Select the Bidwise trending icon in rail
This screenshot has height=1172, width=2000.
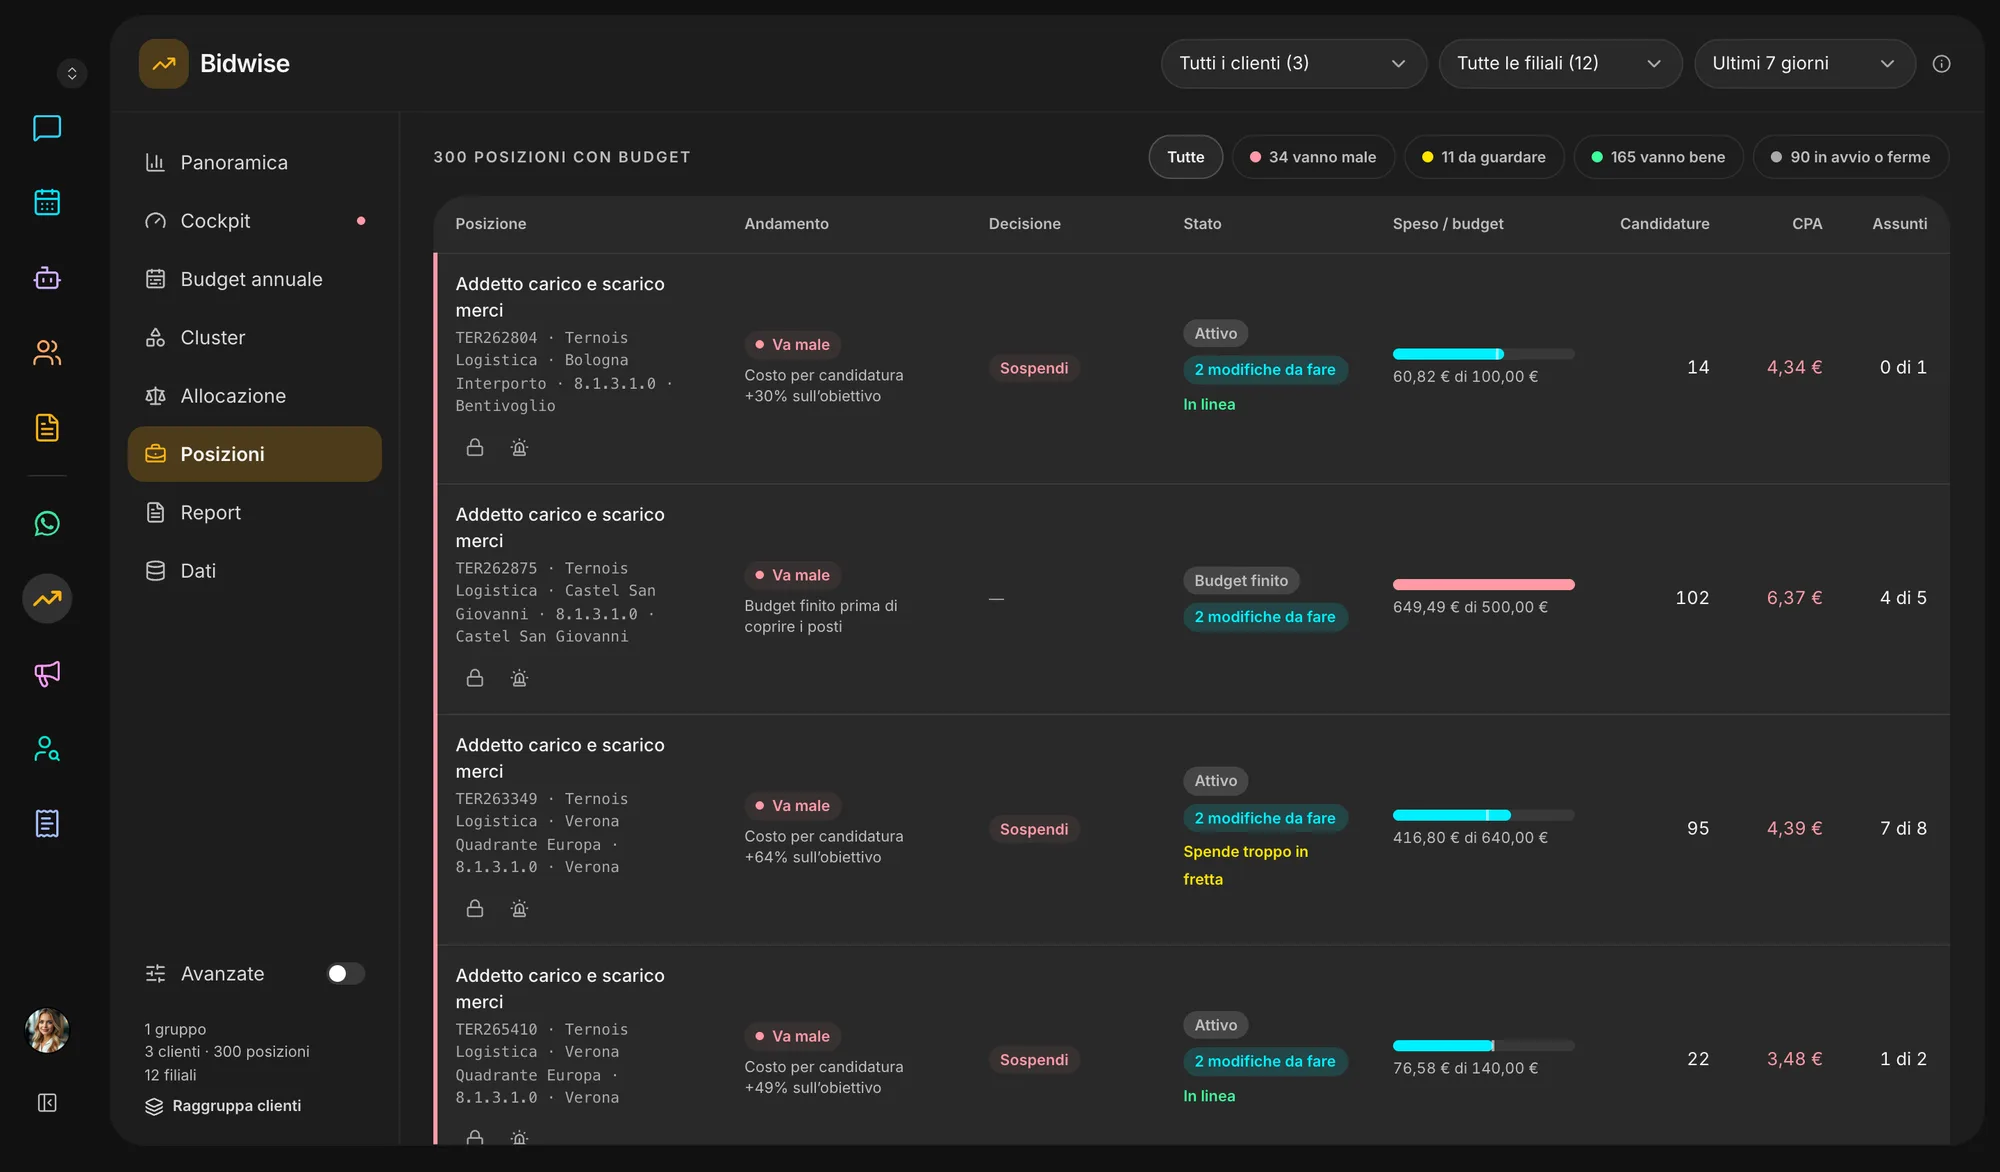pos(47,598)
